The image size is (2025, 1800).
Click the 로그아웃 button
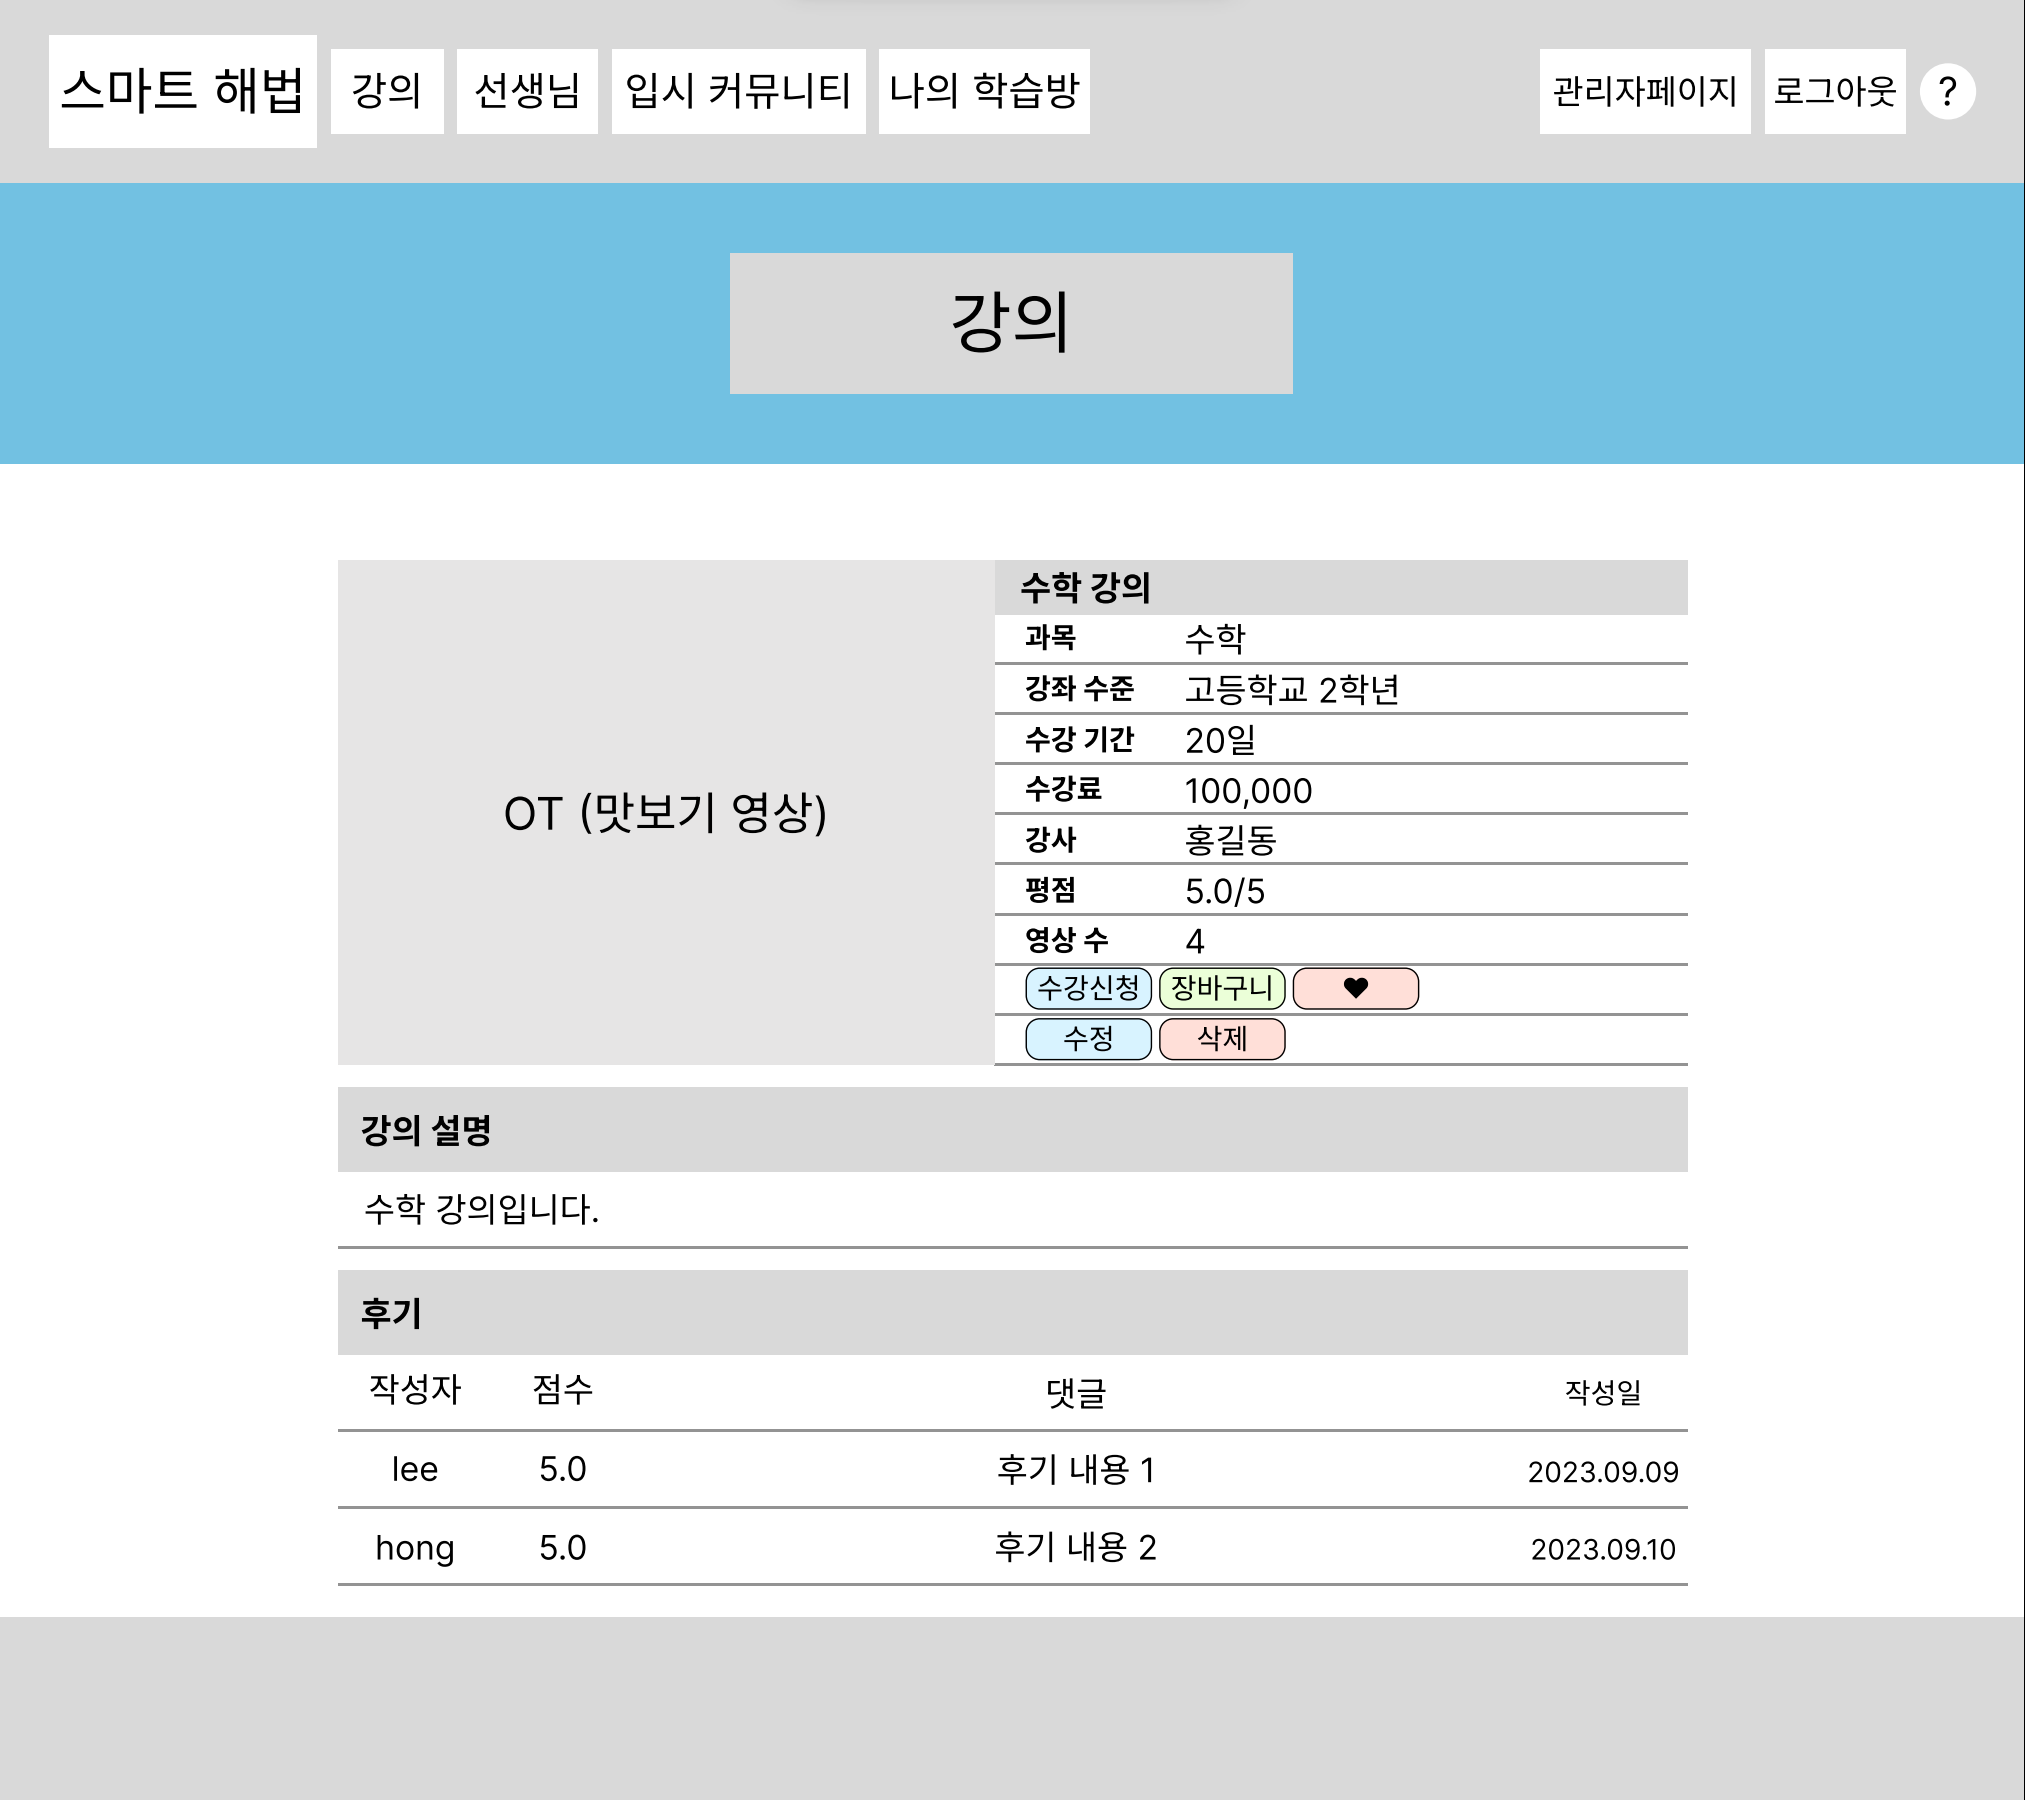pyautogui.click(x=1834, y=91)
